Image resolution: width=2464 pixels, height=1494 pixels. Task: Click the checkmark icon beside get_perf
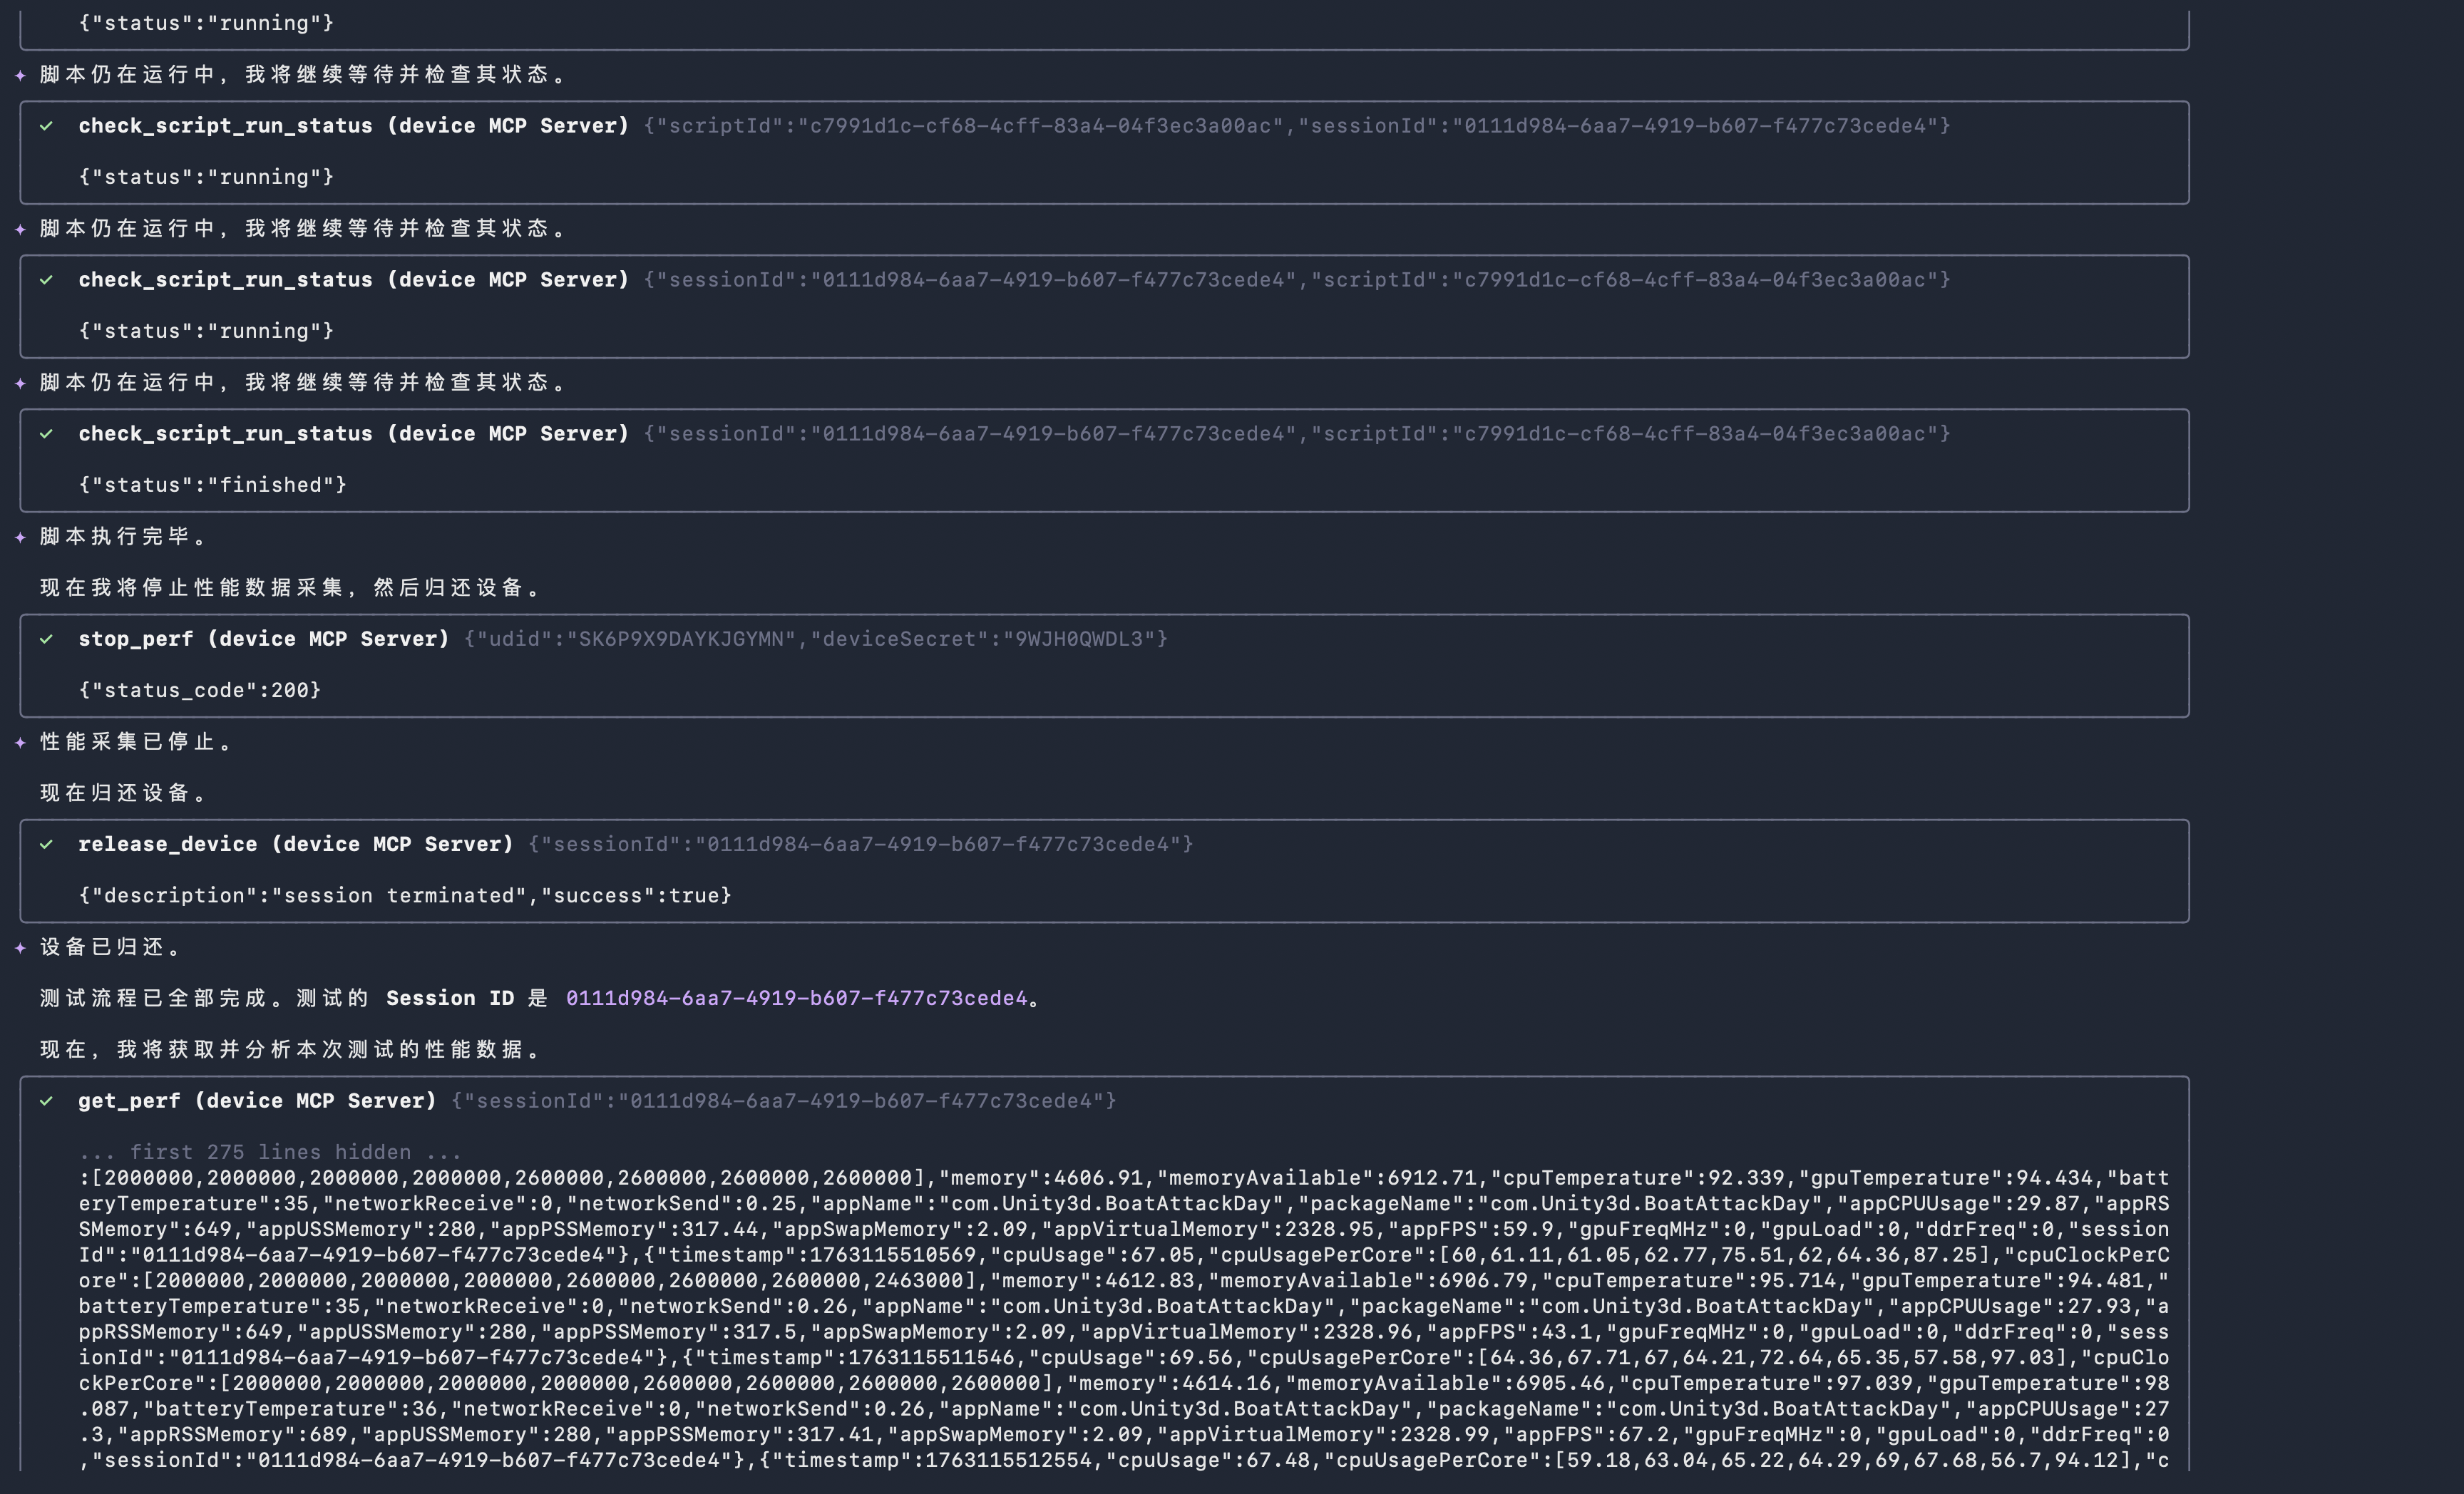46,1101
